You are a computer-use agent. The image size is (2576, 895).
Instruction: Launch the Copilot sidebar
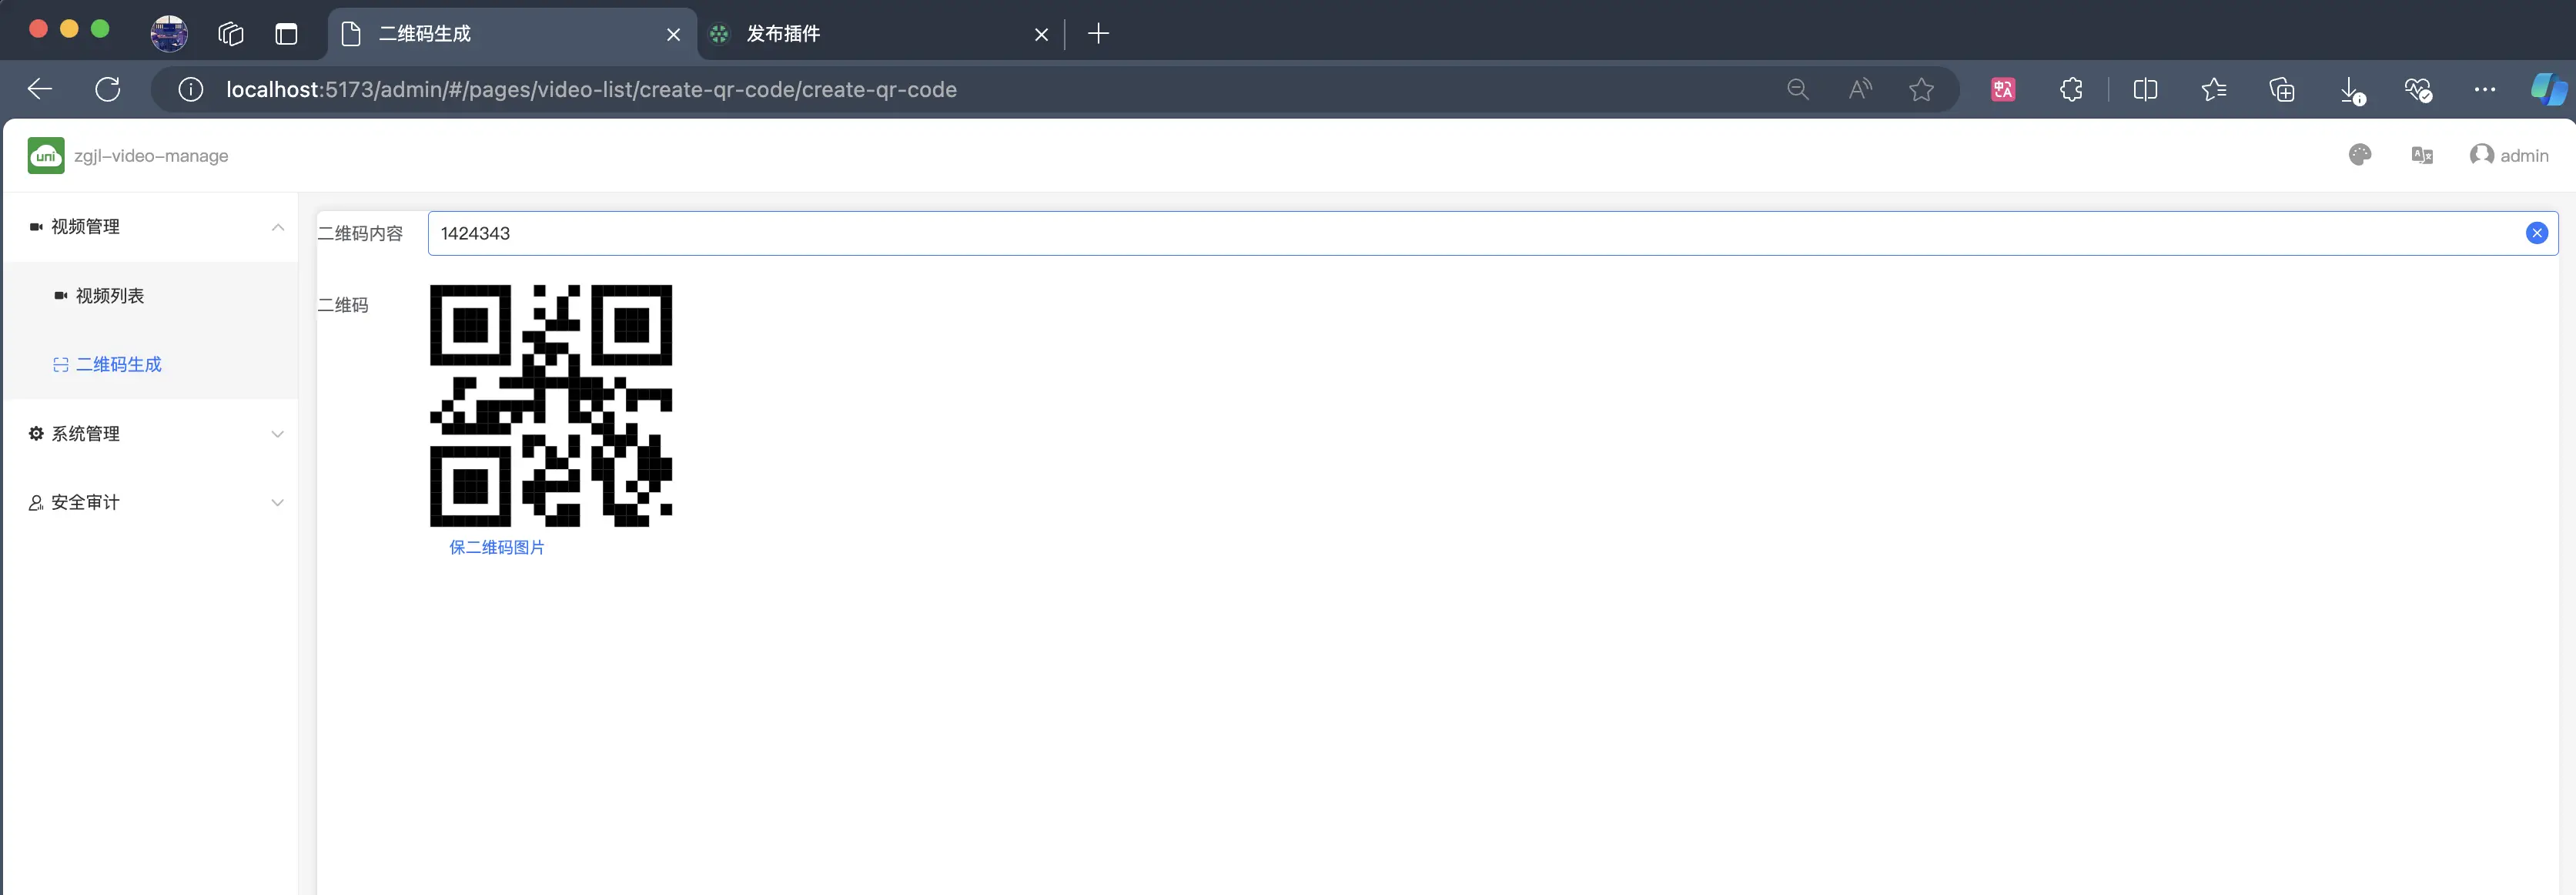click(2548, 89)
